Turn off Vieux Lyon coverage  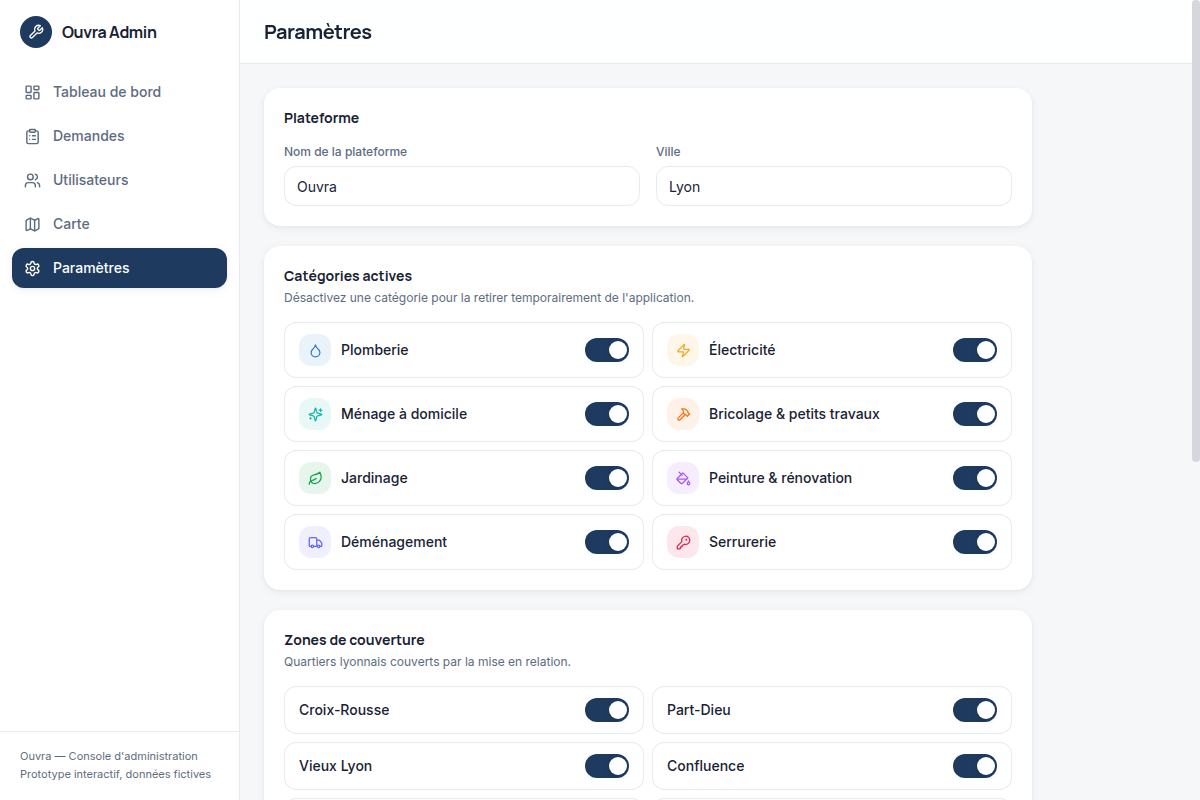click(607, 766)
